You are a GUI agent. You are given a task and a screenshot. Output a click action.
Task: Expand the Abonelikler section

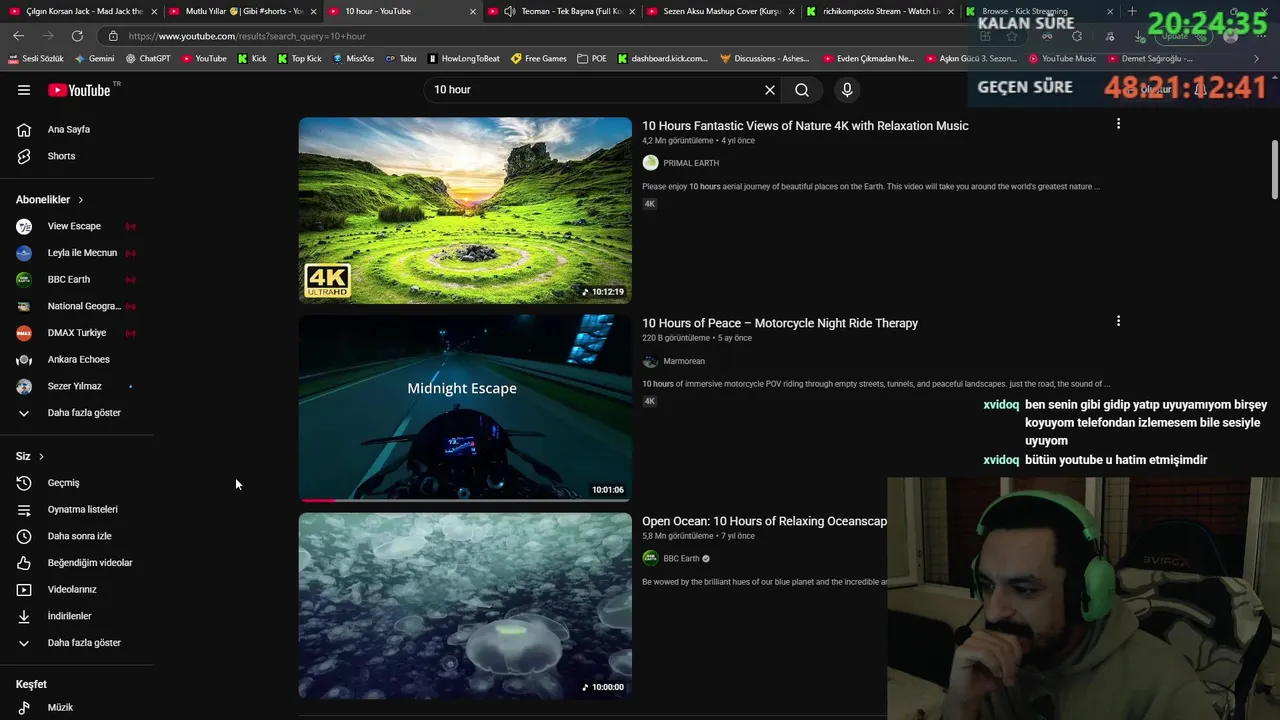[50, 200]
